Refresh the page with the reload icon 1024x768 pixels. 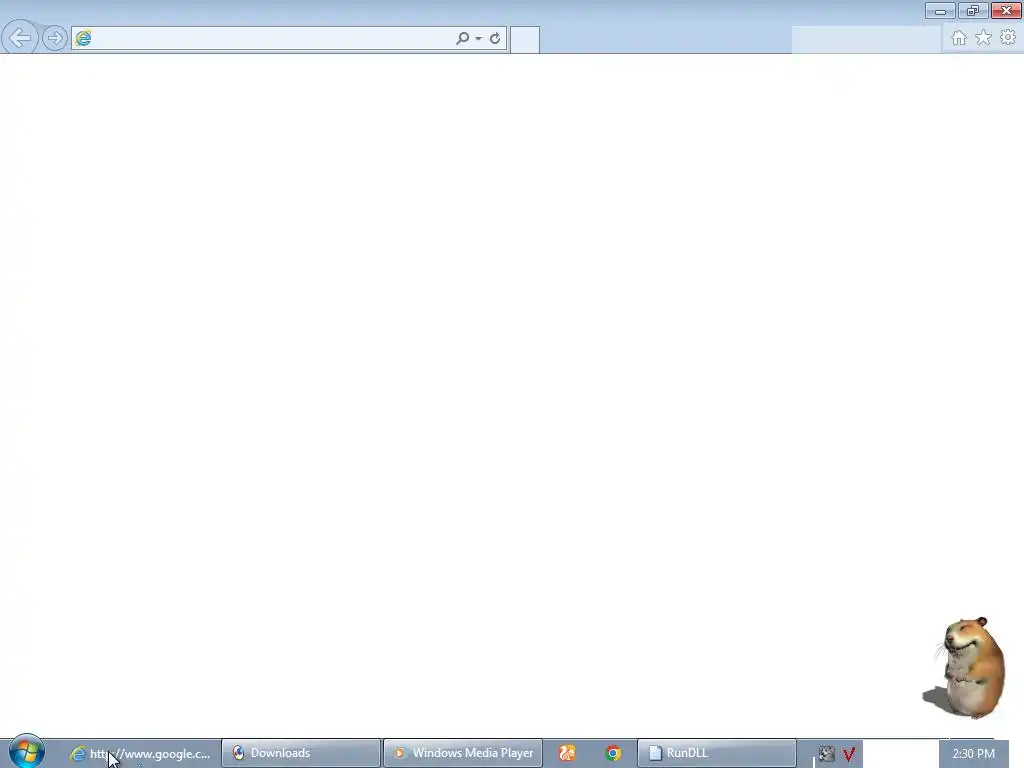pos(495,38)
